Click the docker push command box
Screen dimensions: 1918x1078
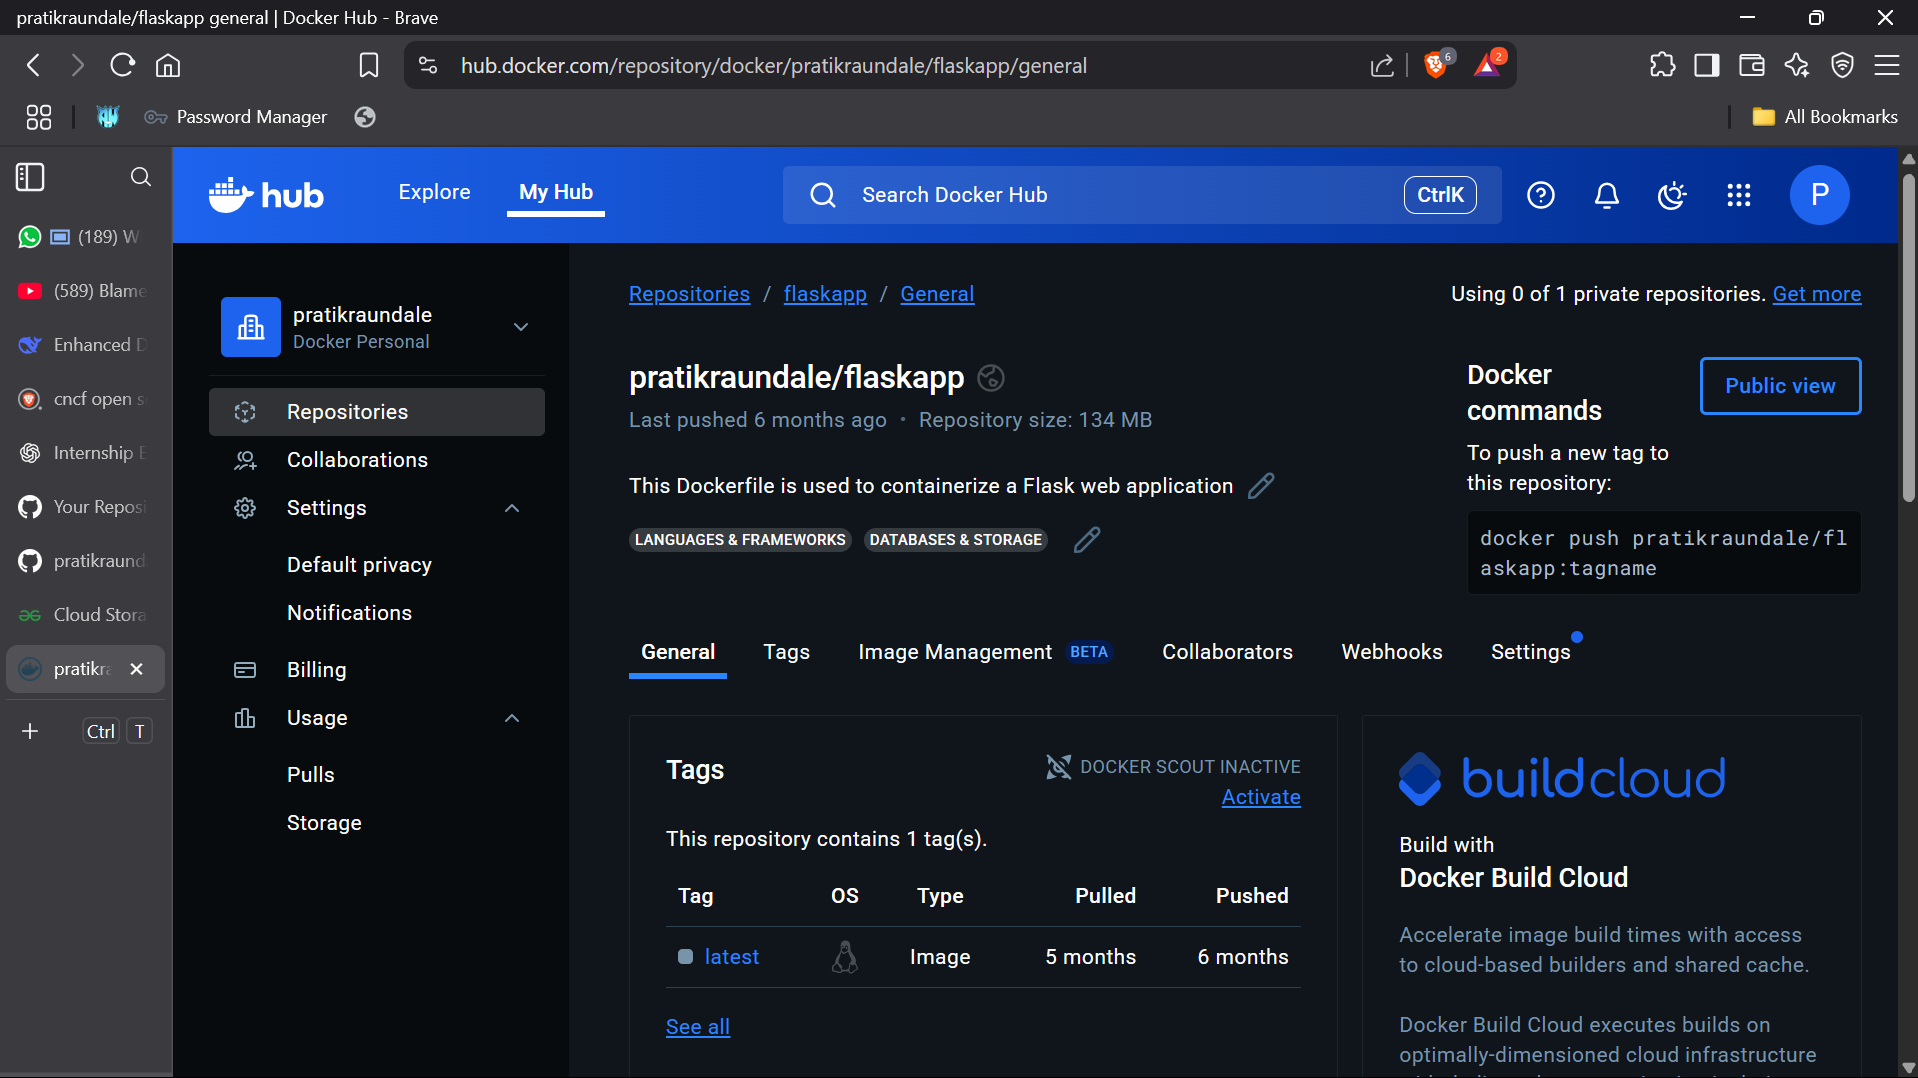1663,553
